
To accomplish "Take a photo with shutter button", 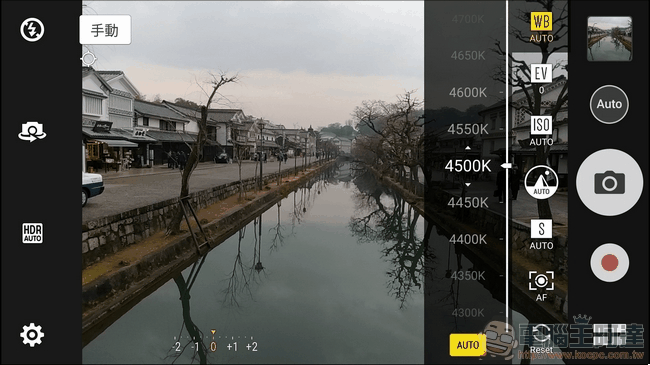I will [609, 182].
